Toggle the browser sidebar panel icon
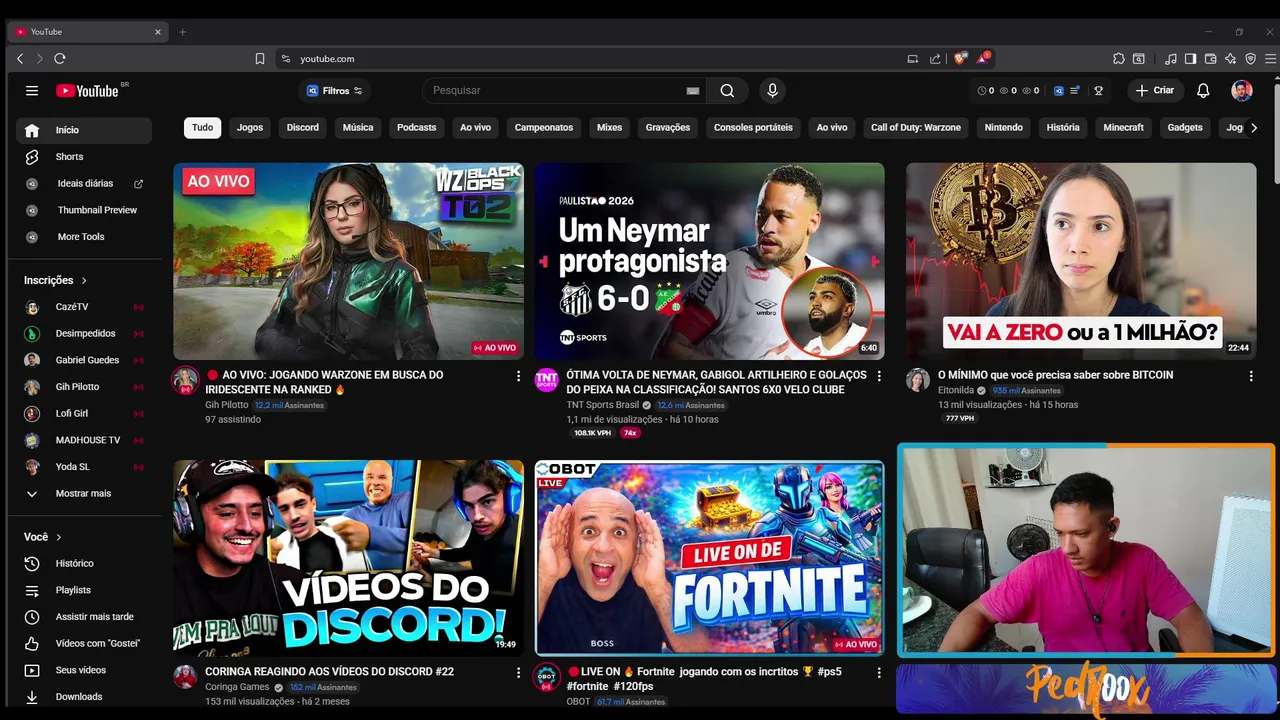The height and width of the screenshot is (720, 1280). point(1190,59)
